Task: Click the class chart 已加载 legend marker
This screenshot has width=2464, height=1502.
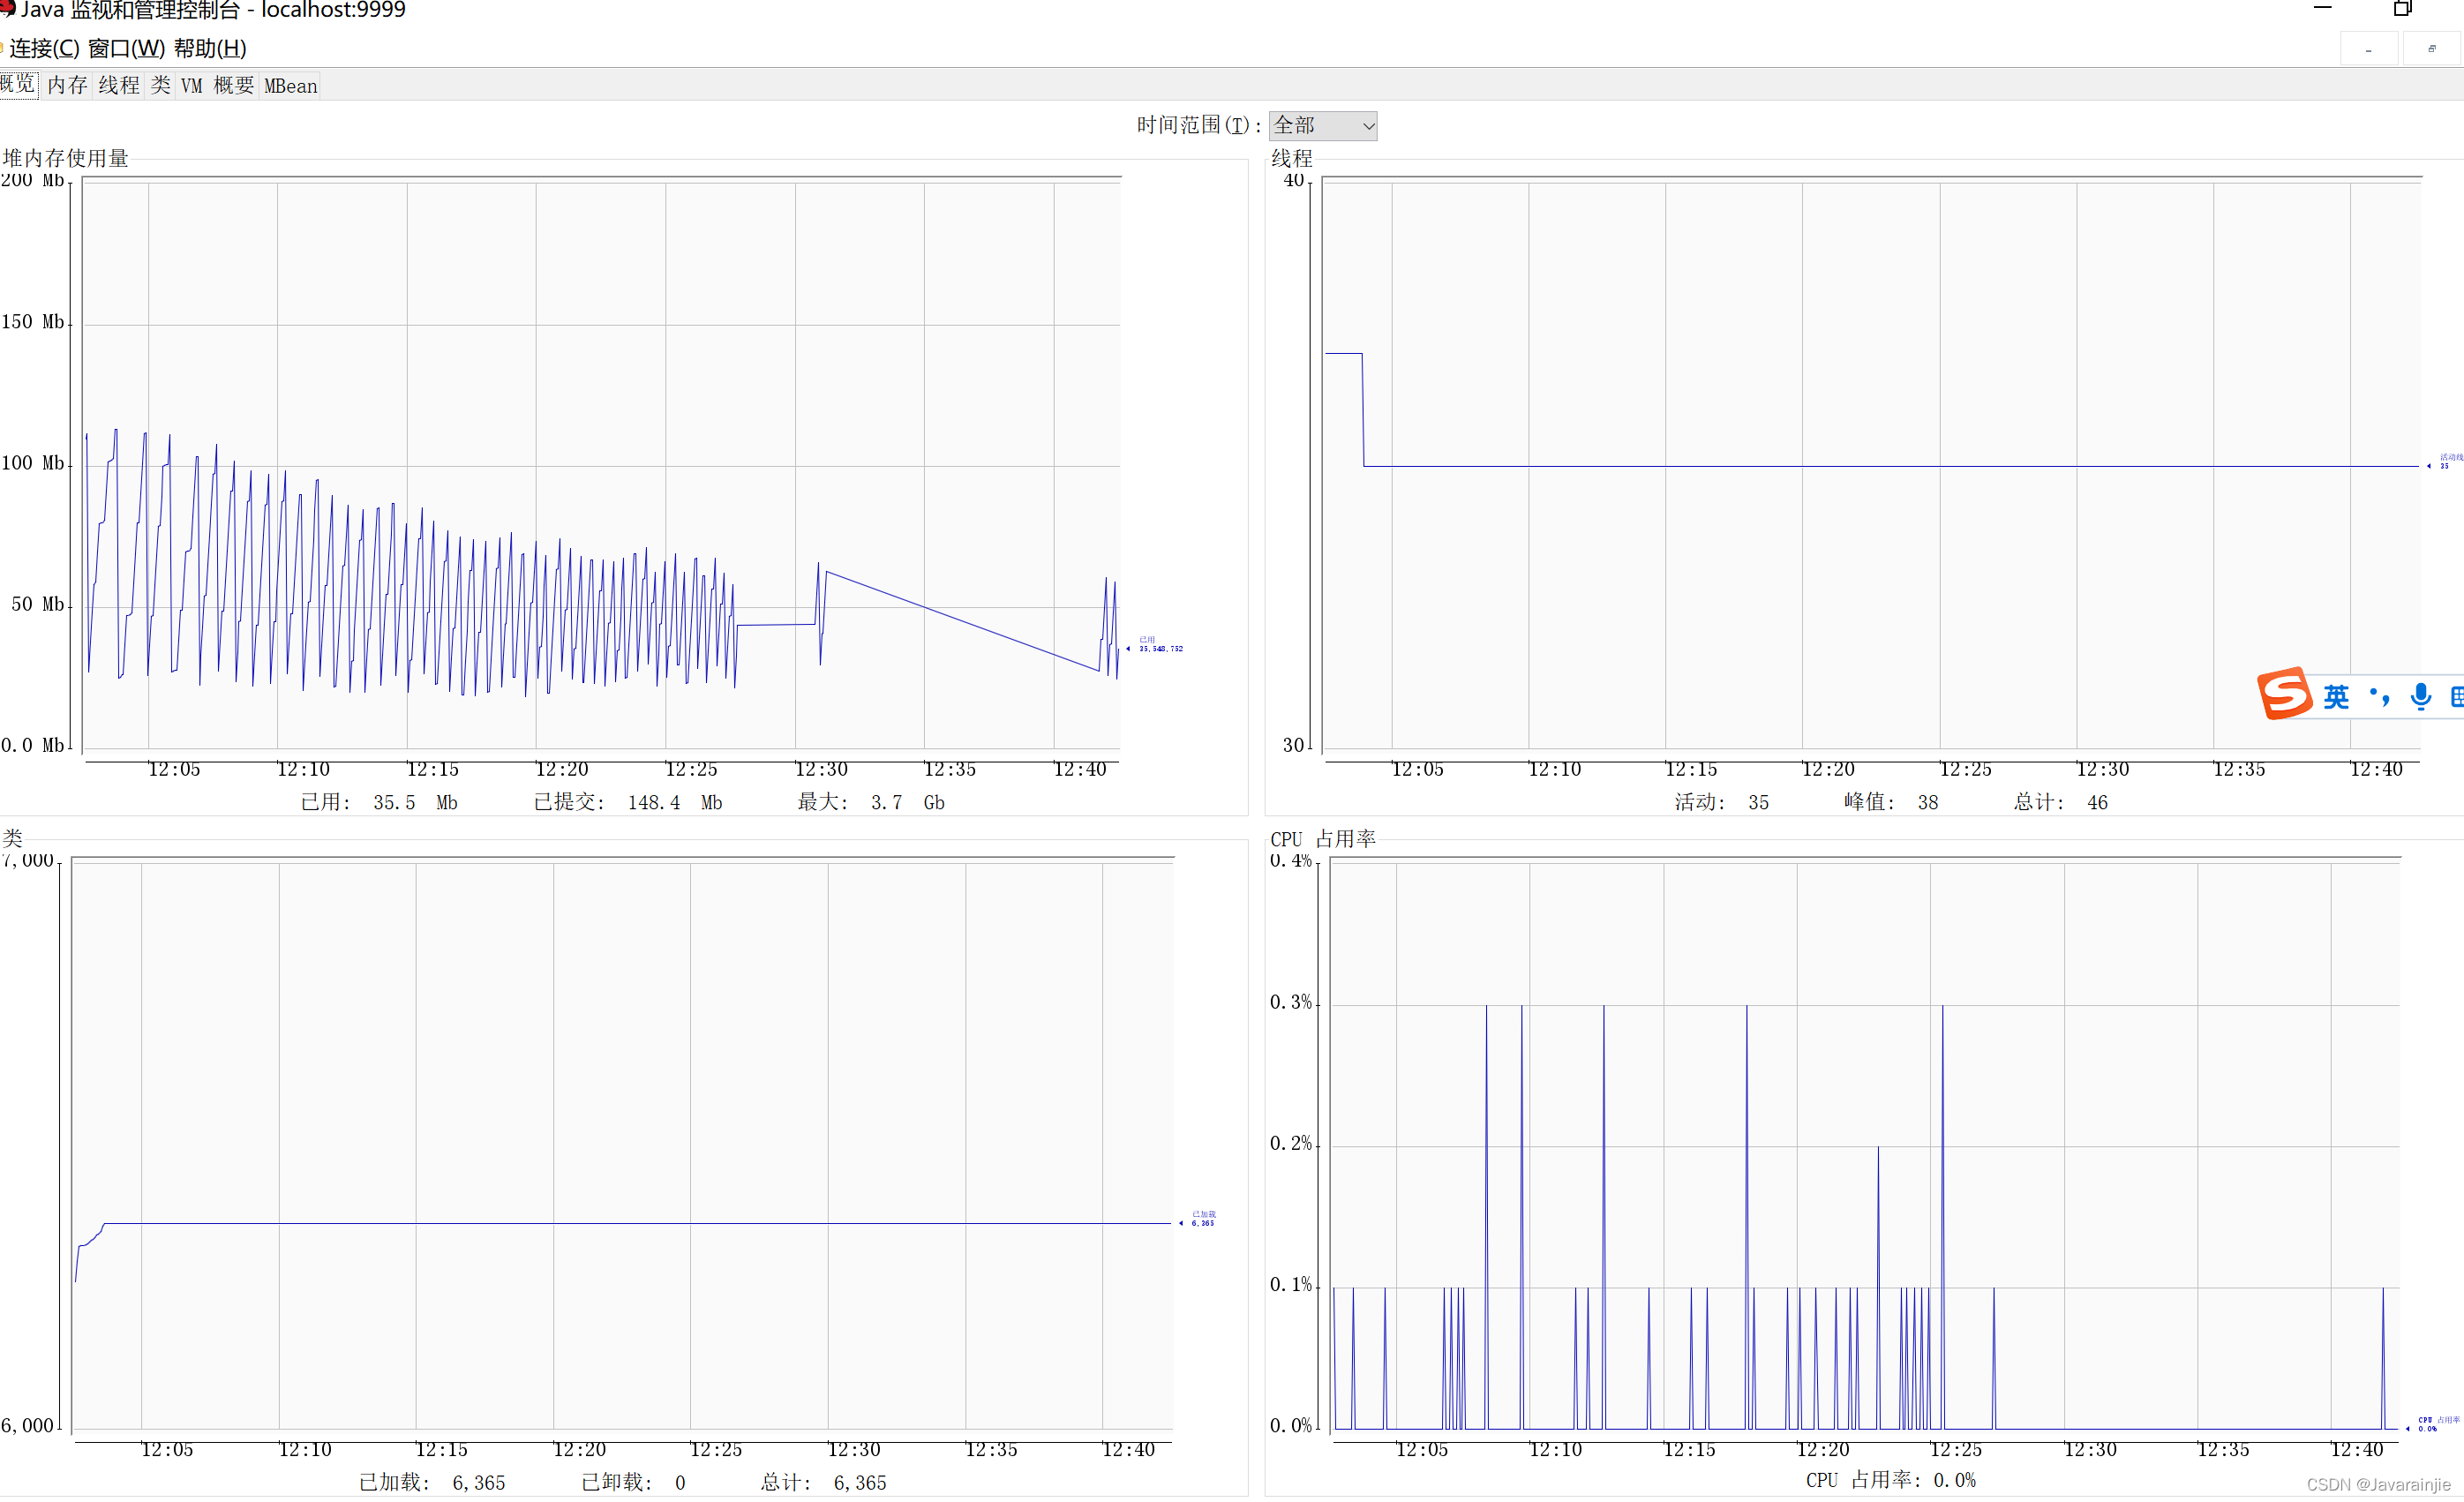Action: tap(1198, 1219)
